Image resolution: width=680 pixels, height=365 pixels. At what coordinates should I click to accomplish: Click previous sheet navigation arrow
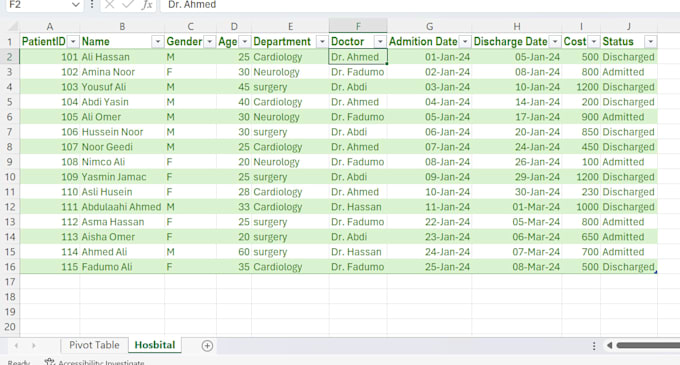(x=16, y=345)
